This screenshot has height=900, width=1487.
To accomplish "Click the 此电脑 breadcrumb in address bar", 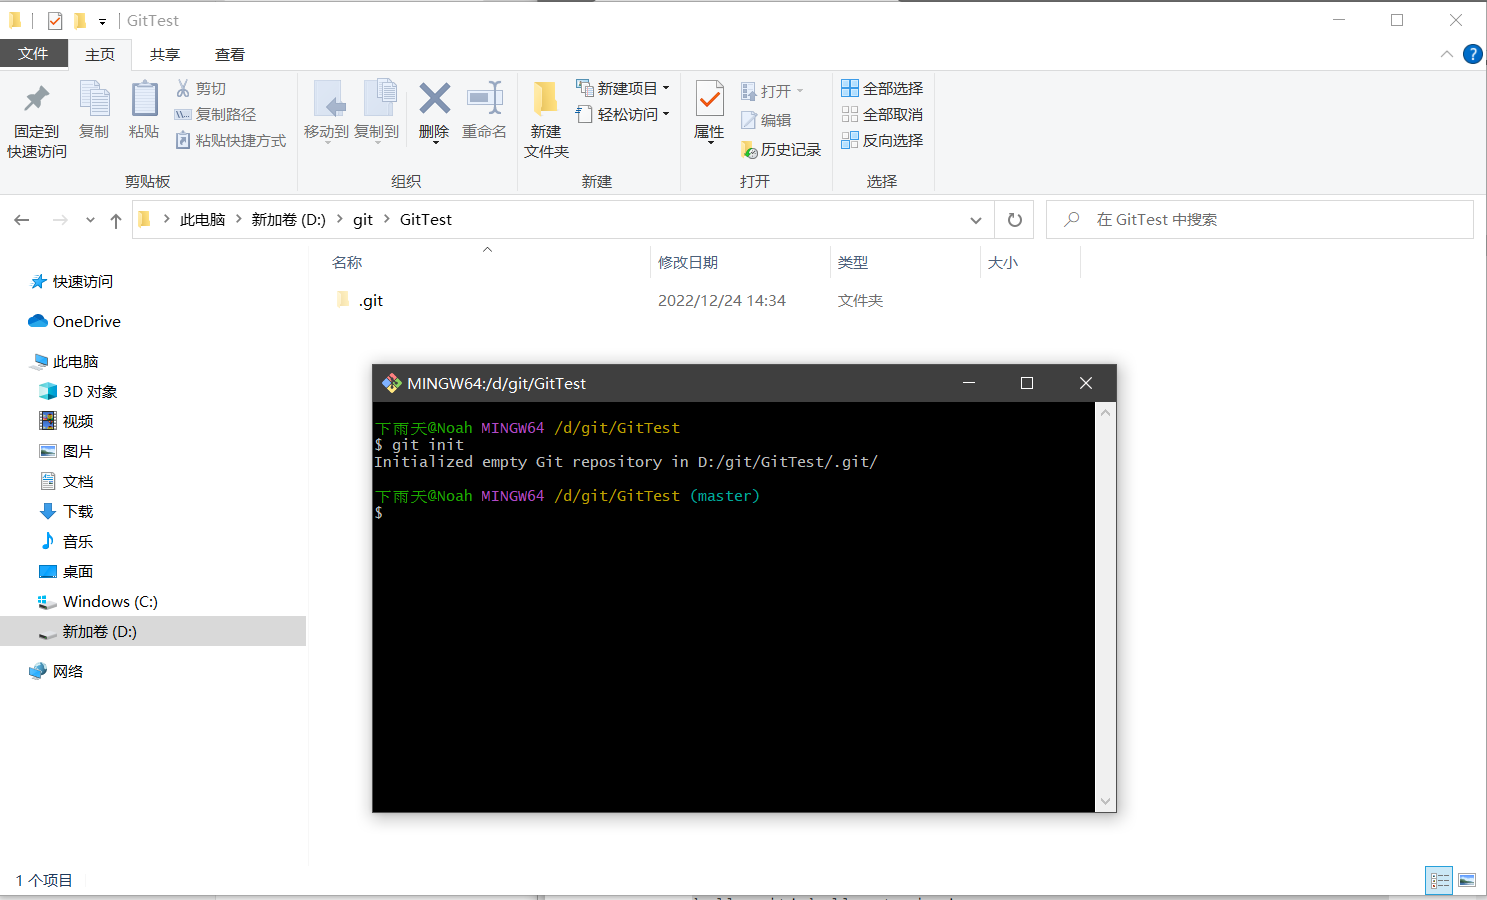I will (202, 220).
